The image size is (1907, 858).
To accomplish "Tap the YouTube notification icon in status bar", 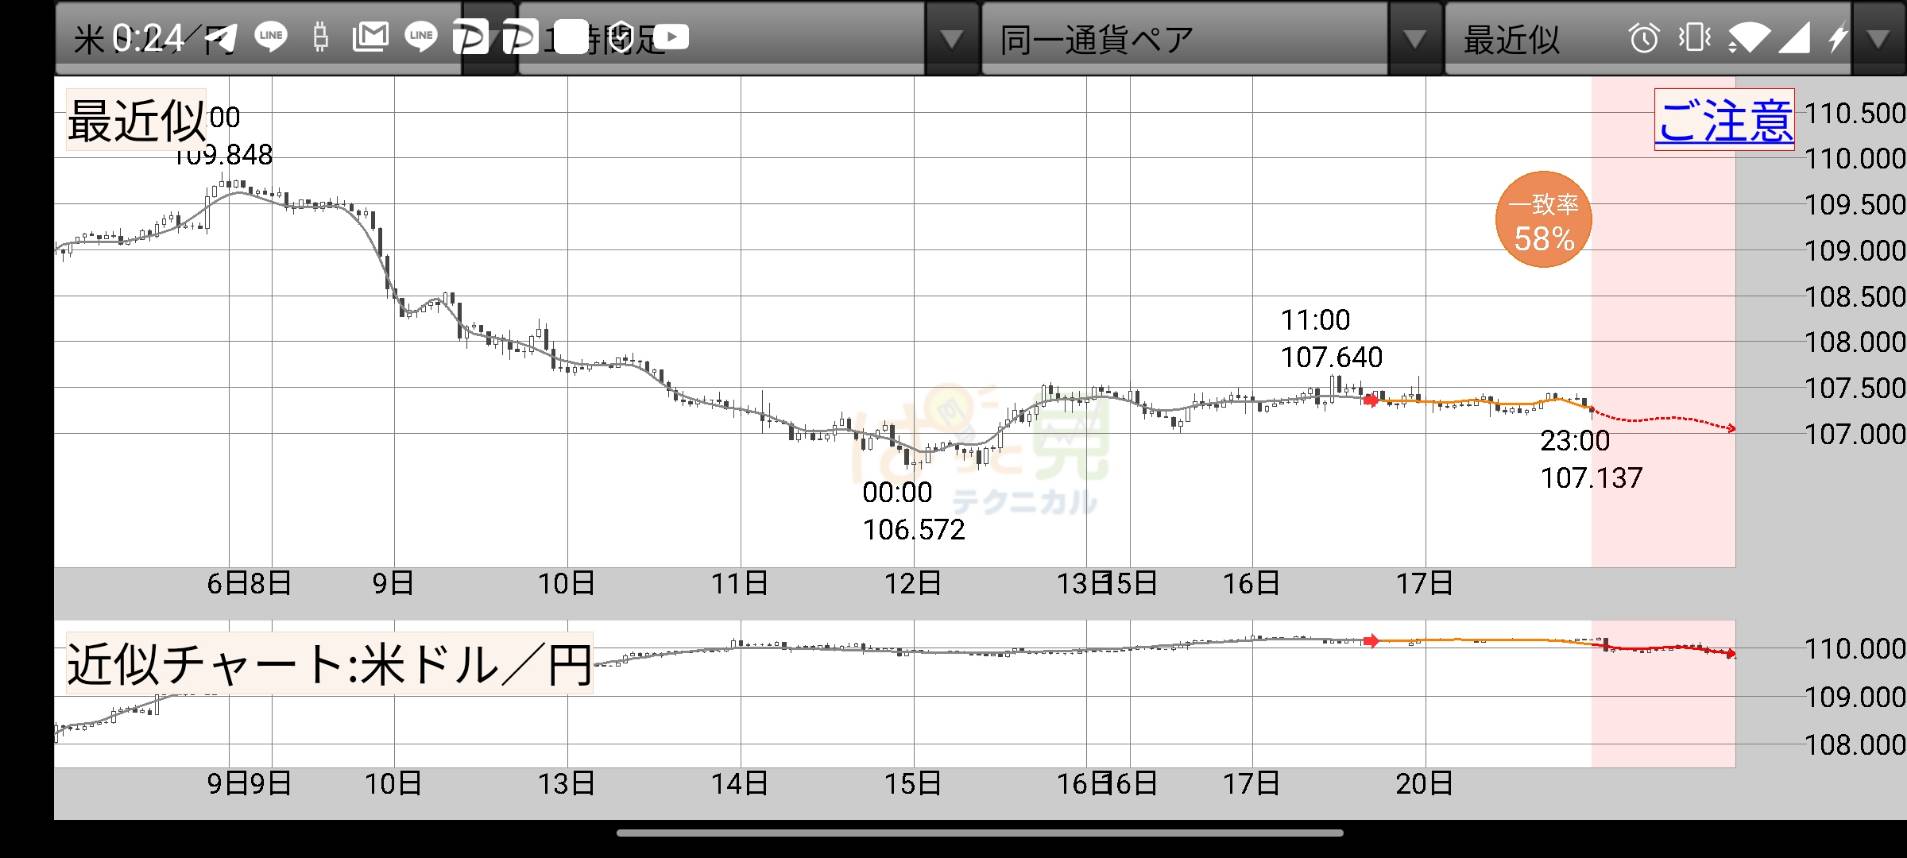I will (671, 37).
